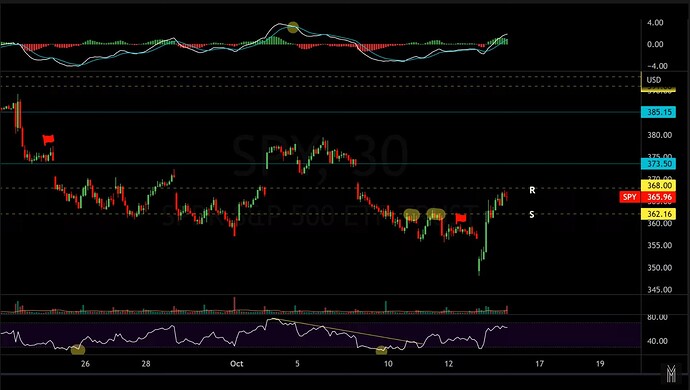Click the 365.96 current price label

click(x=659, y=197)
